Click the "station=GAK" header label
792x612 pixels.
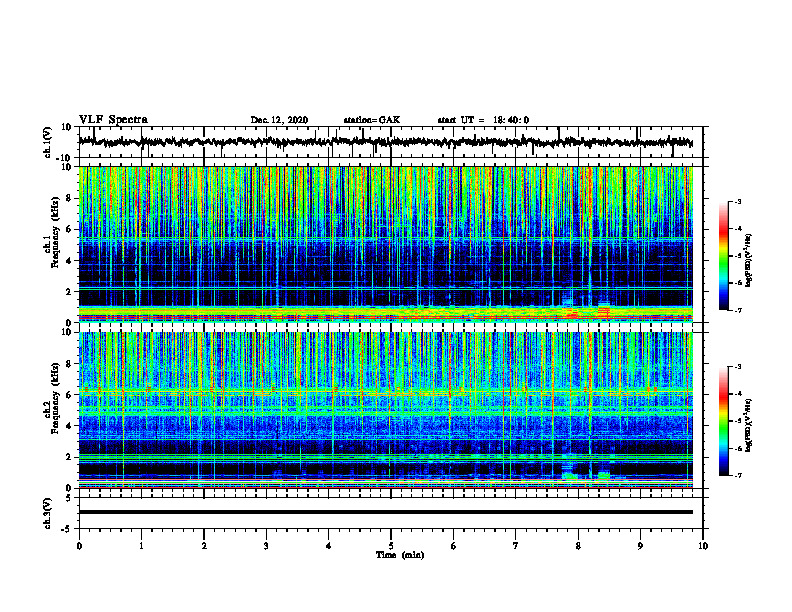(x=372, y=120)
